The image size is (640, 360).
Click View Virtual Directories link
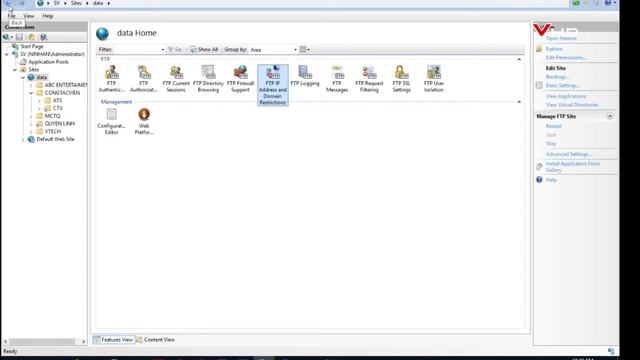tap(572, 105)
